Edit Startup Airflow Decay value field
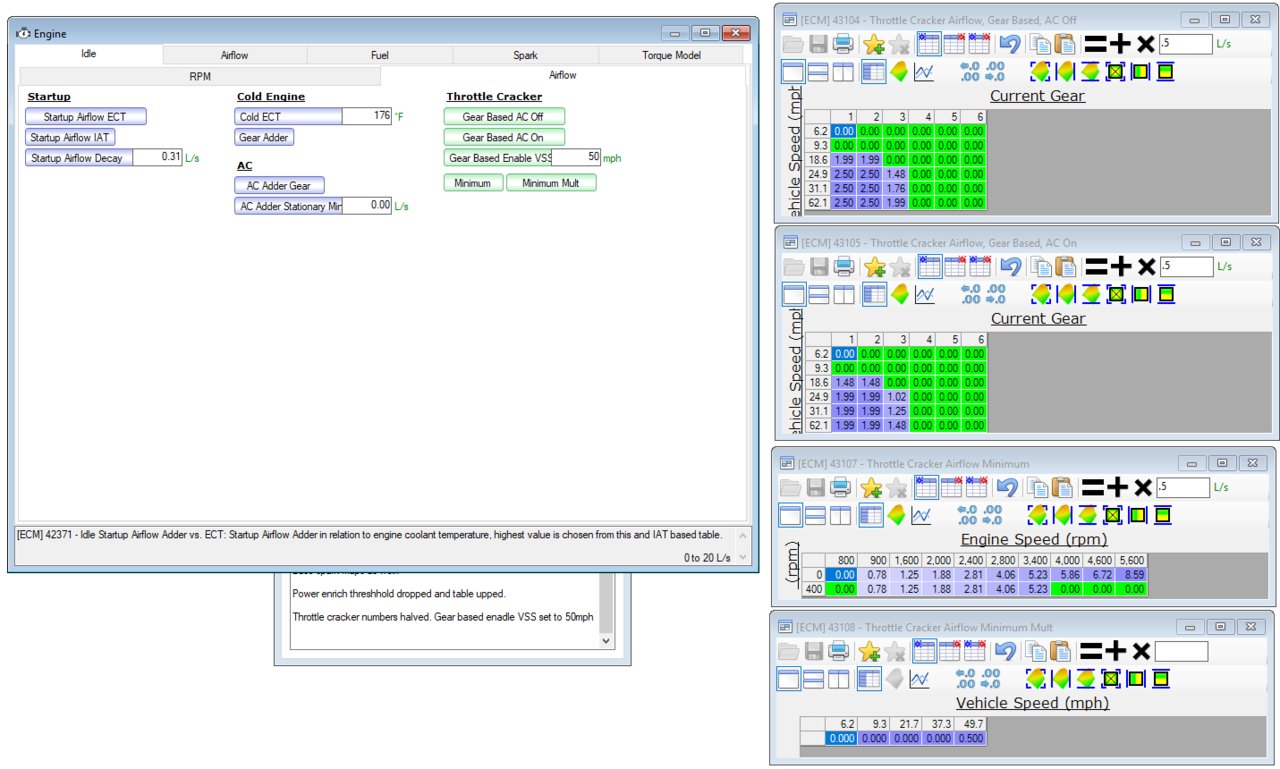1280x769 pixels. click(x=157, y=157)
